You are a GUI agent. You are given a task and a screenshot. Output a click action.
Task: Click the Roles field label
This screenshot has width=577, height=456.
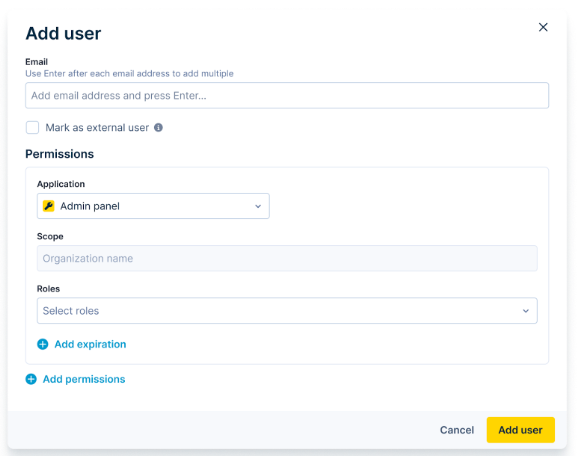48,289
